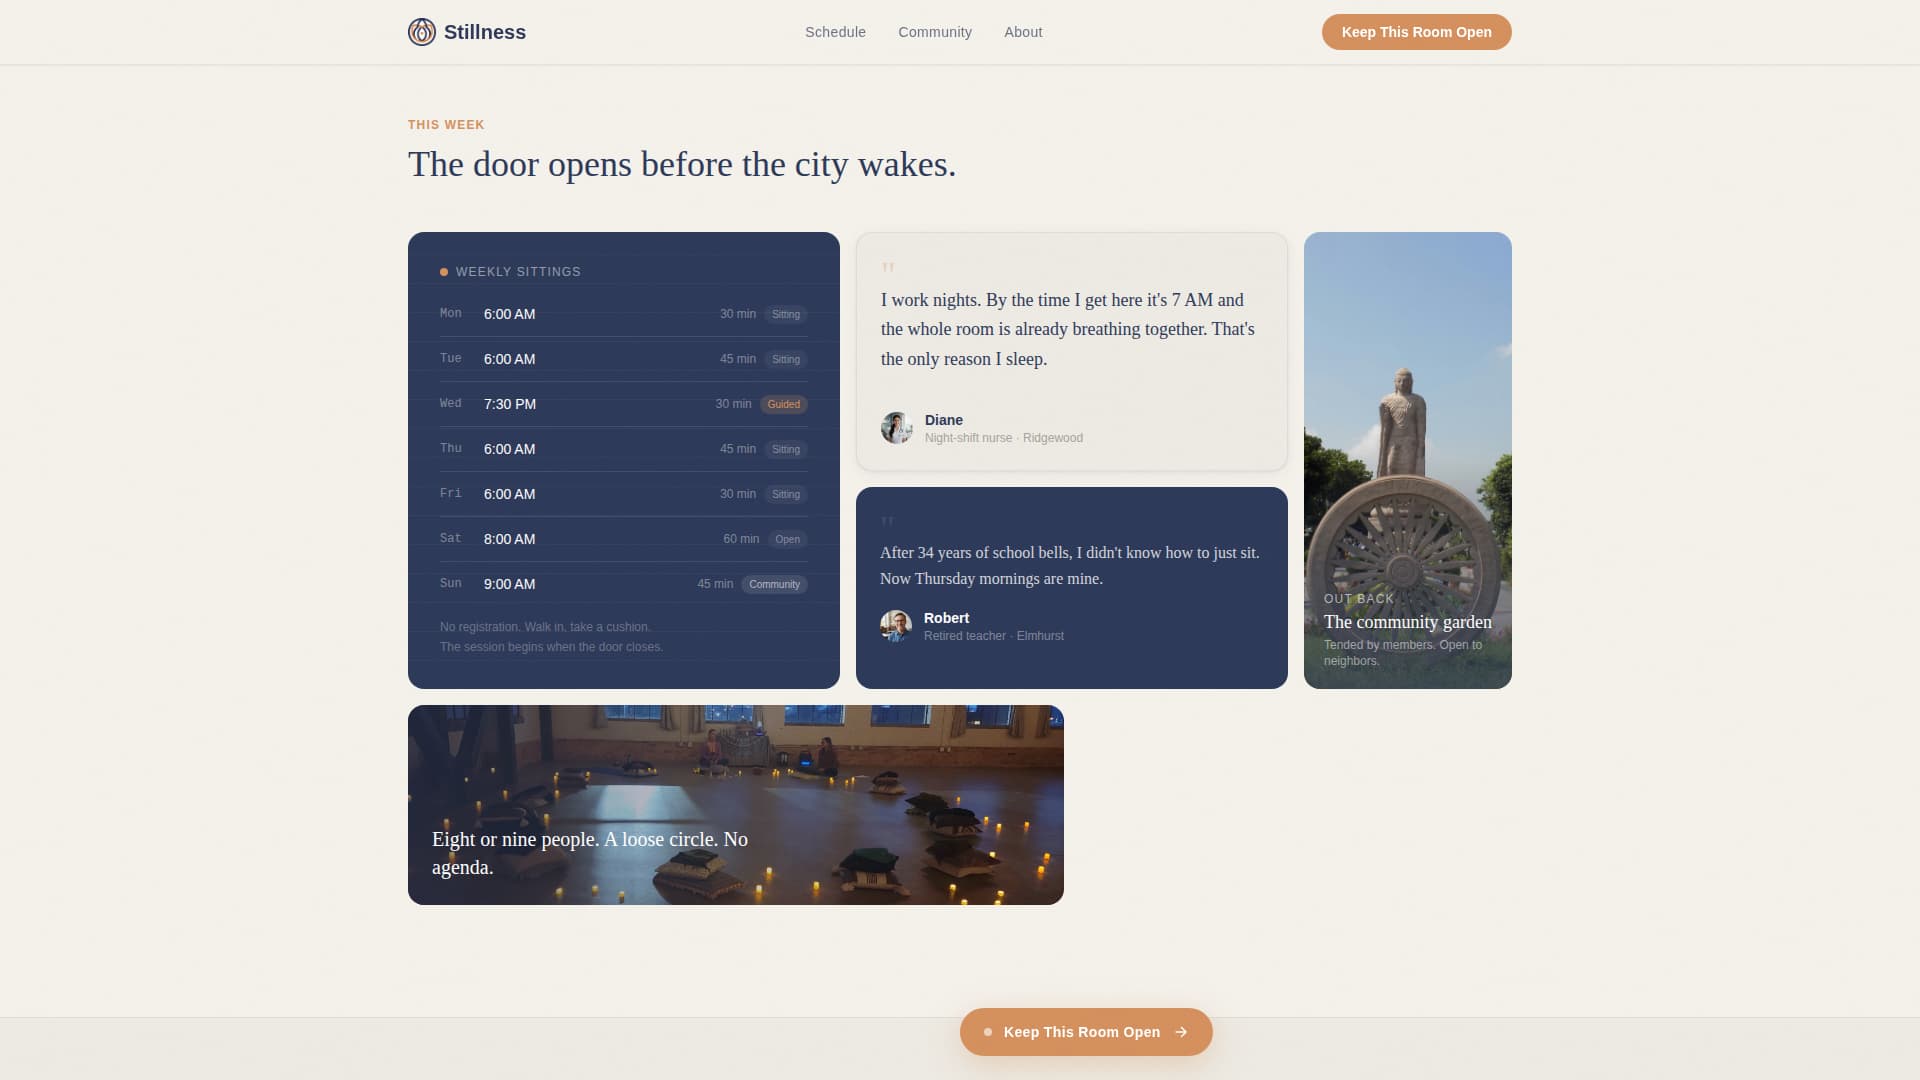Image resolution: width=1920 pixels, height=1080 pixels.
Task: Click Diane's avatar photo
Action: tap(897, 428)
